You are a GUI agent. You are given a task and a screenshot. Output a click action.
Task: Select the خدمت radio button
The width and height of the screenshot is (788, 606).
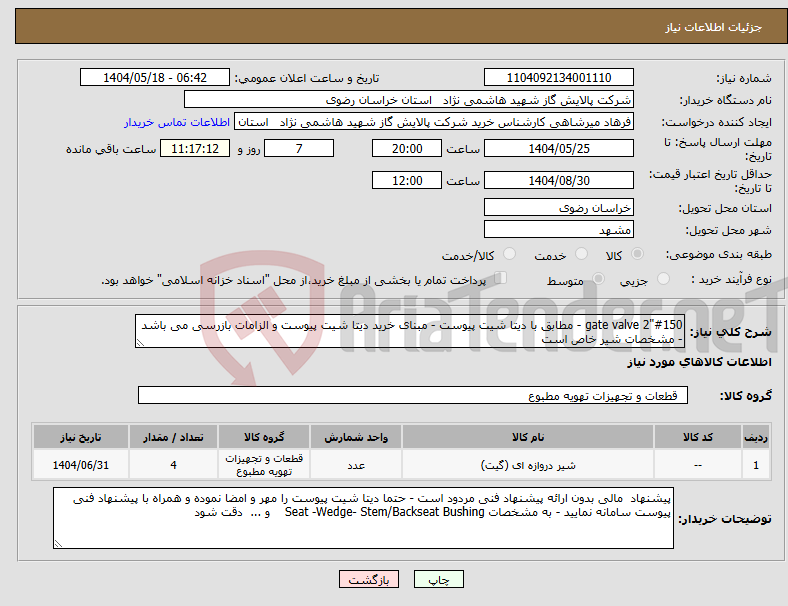pyautogui.click(x=581, y=254)
